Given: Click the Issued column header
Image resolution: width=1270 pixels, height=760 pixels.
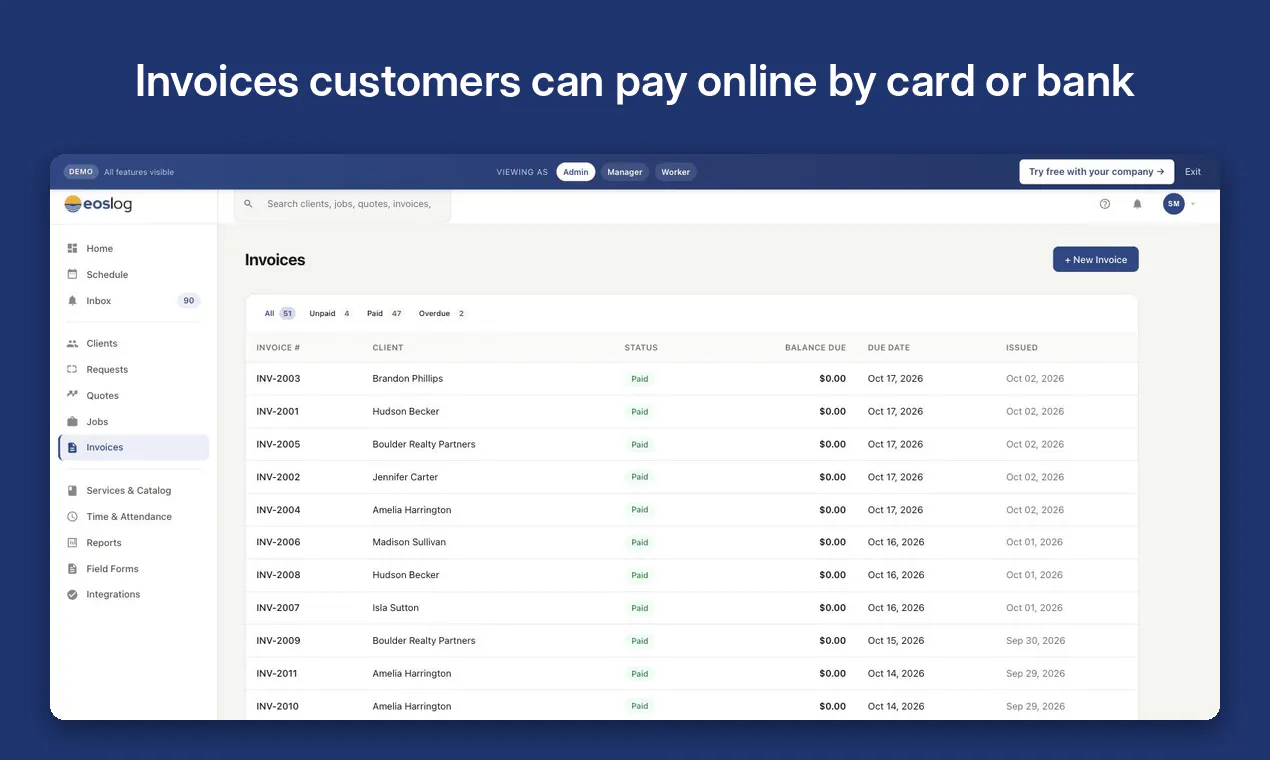Looking at the screenshot, I should click(1022, 348).
